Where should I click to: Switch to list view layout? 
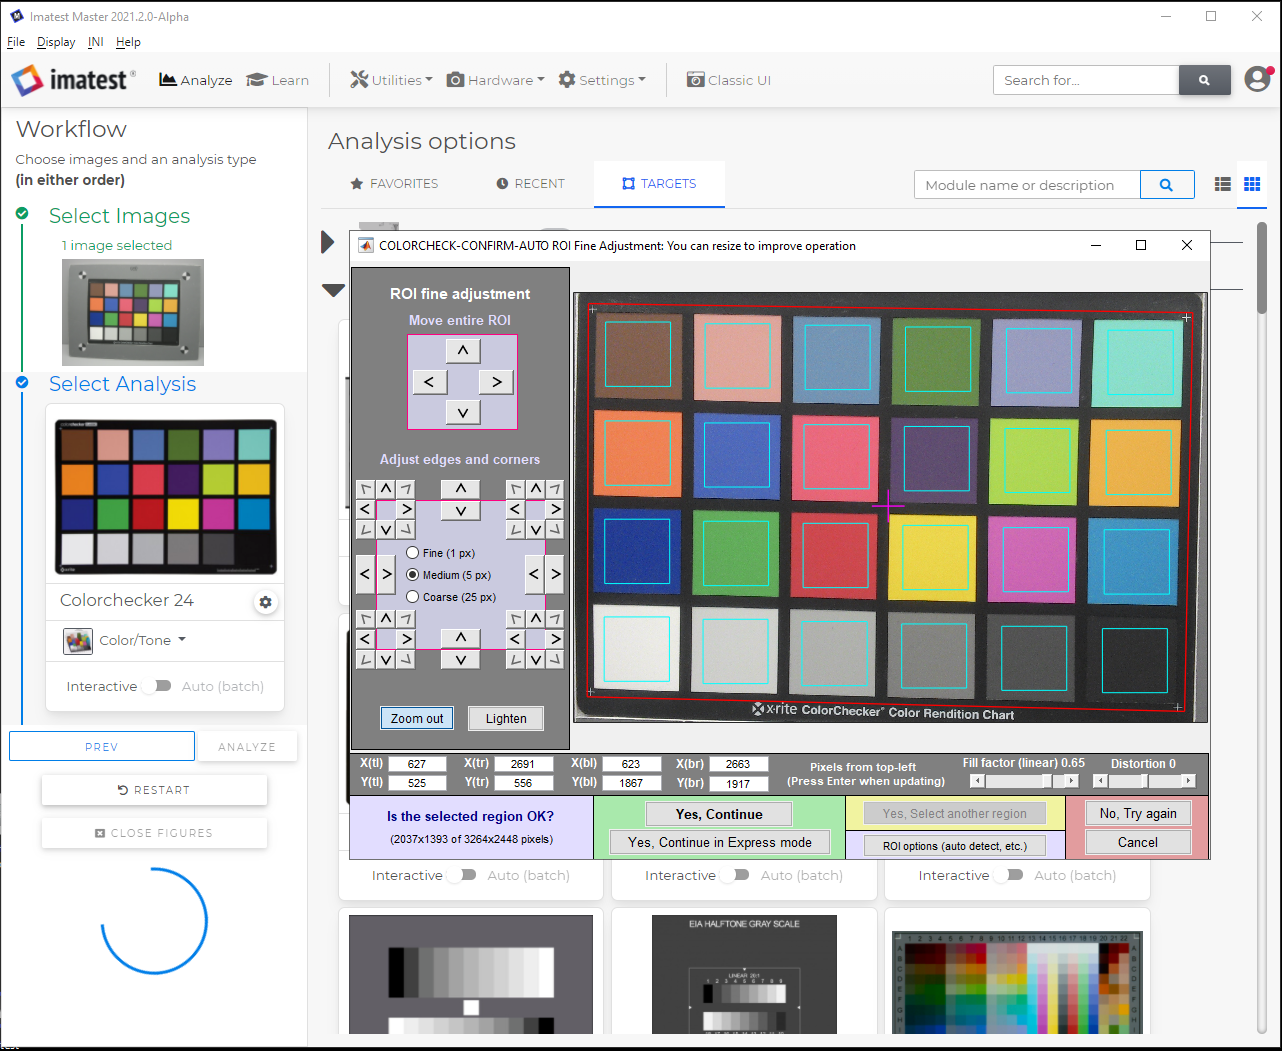(x=1222, y=184)
